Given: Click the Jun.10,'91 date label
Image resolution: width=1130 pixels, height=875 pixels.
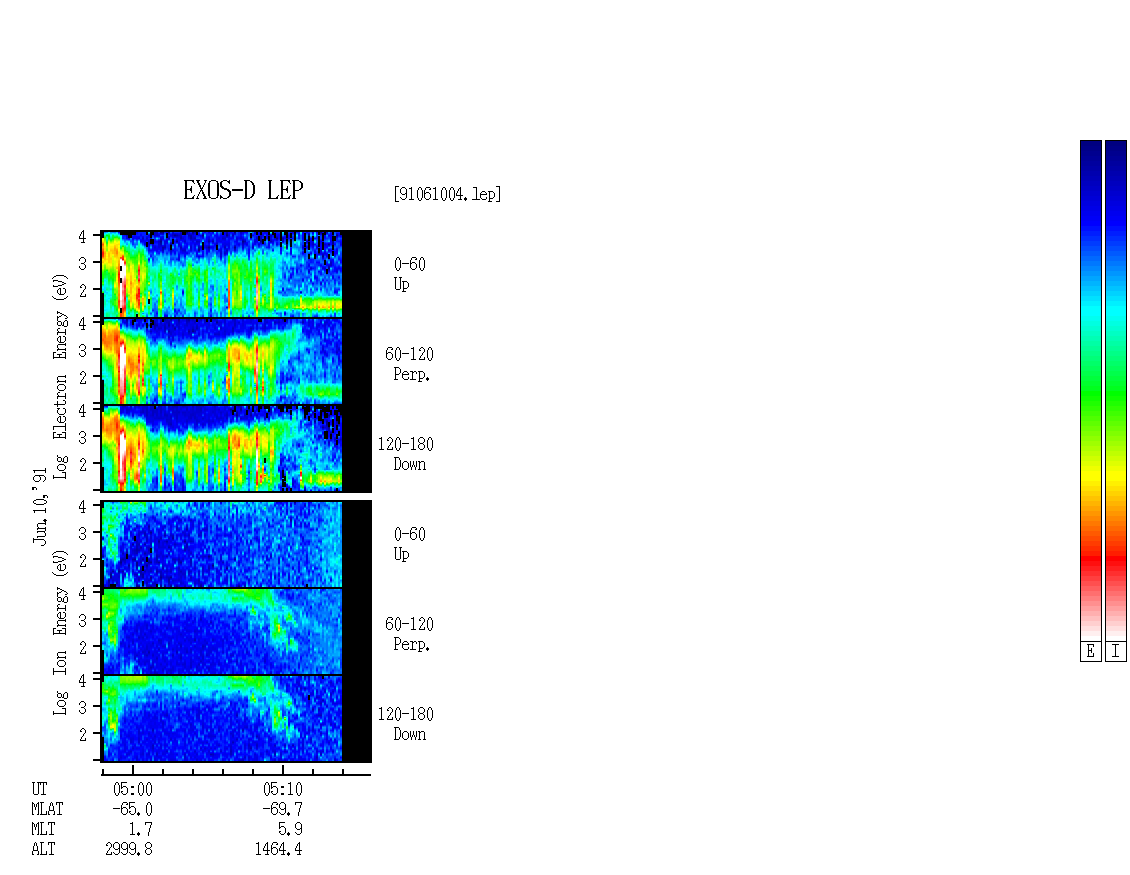Looking at the screenshot, I should point(40,506).
